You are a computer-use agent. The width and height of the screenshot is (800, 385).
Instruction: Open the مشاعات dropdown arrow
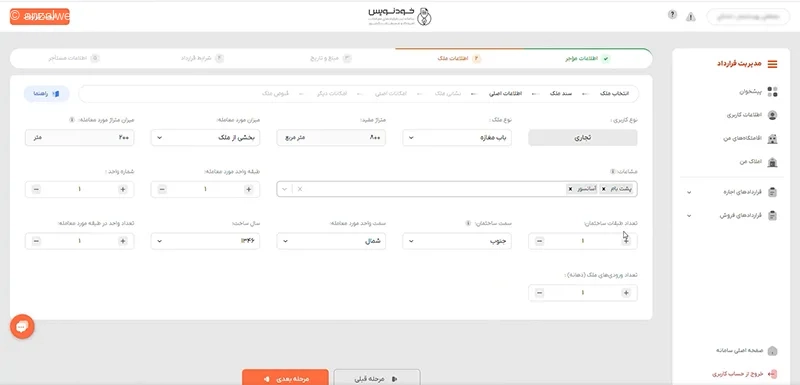click(285, 189)
